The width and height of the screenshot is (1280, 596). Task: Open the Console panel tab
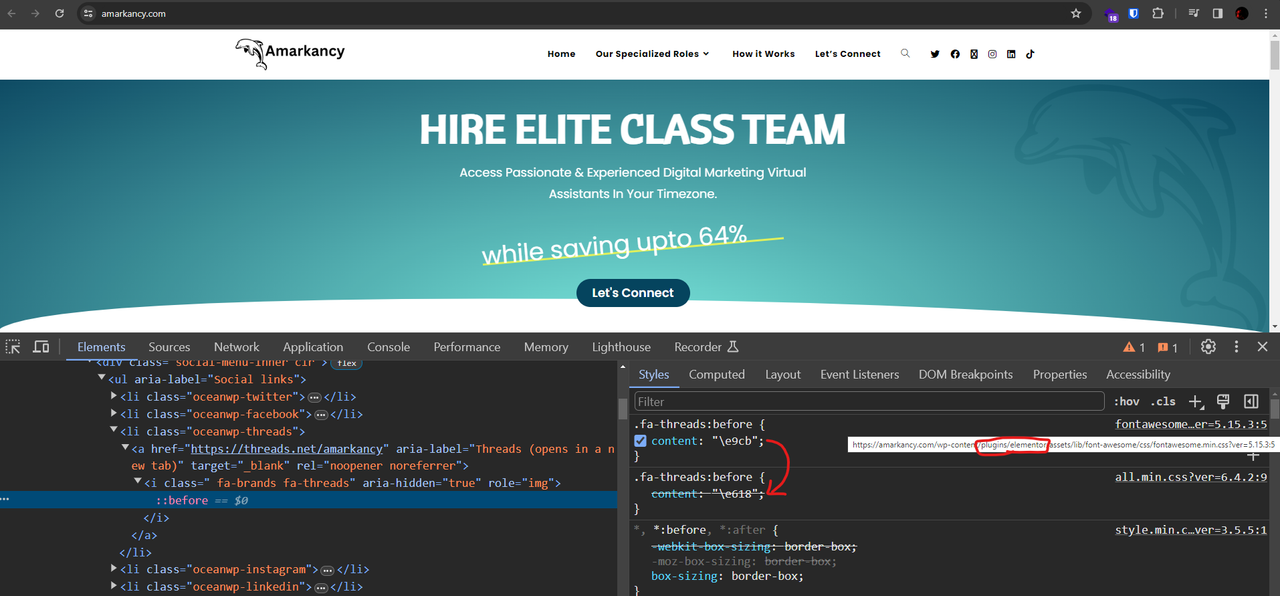[x=388, y=347]
